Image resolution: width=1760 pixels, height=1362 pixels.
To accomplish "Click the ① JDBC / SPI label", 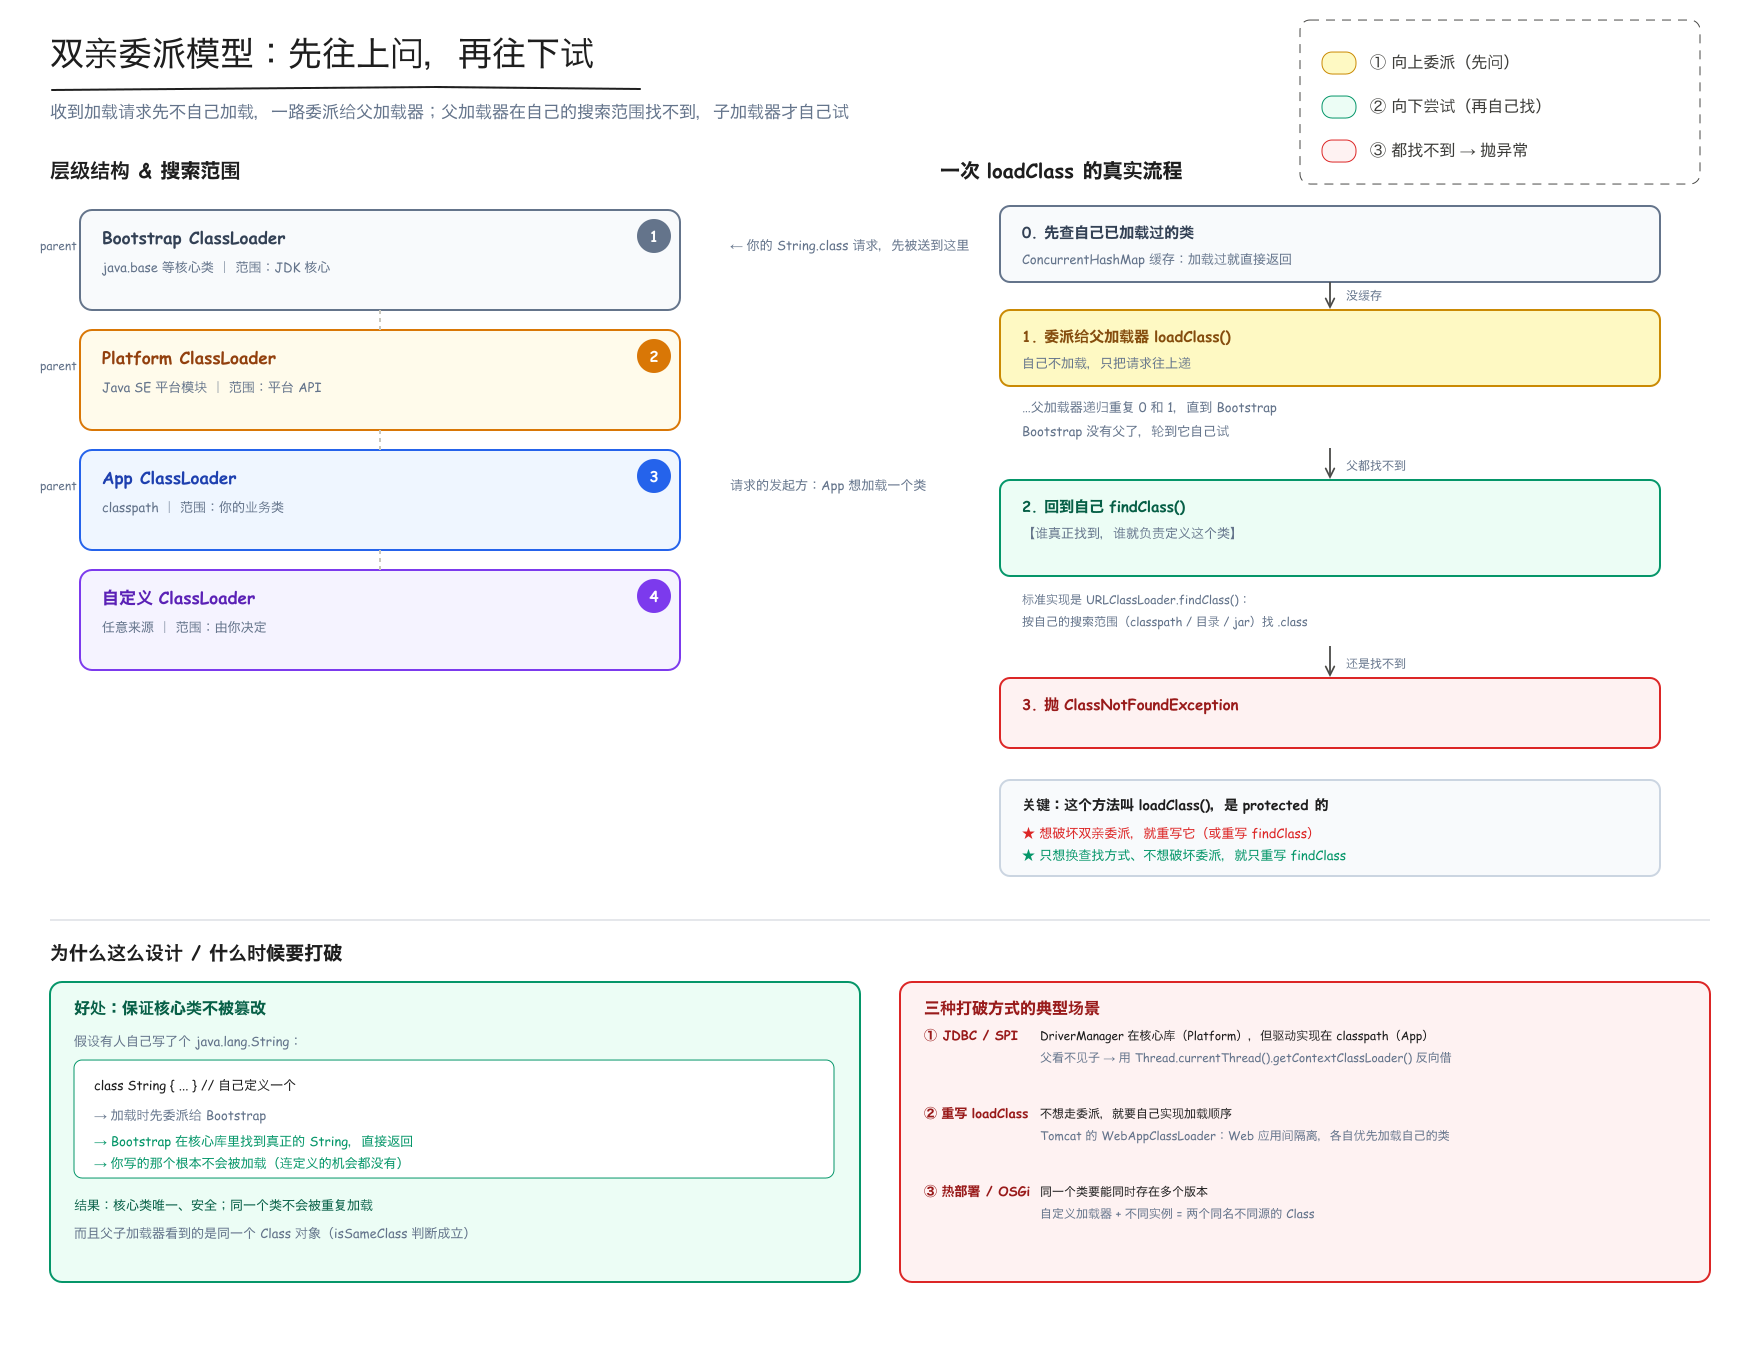I will click(970, 1036).
